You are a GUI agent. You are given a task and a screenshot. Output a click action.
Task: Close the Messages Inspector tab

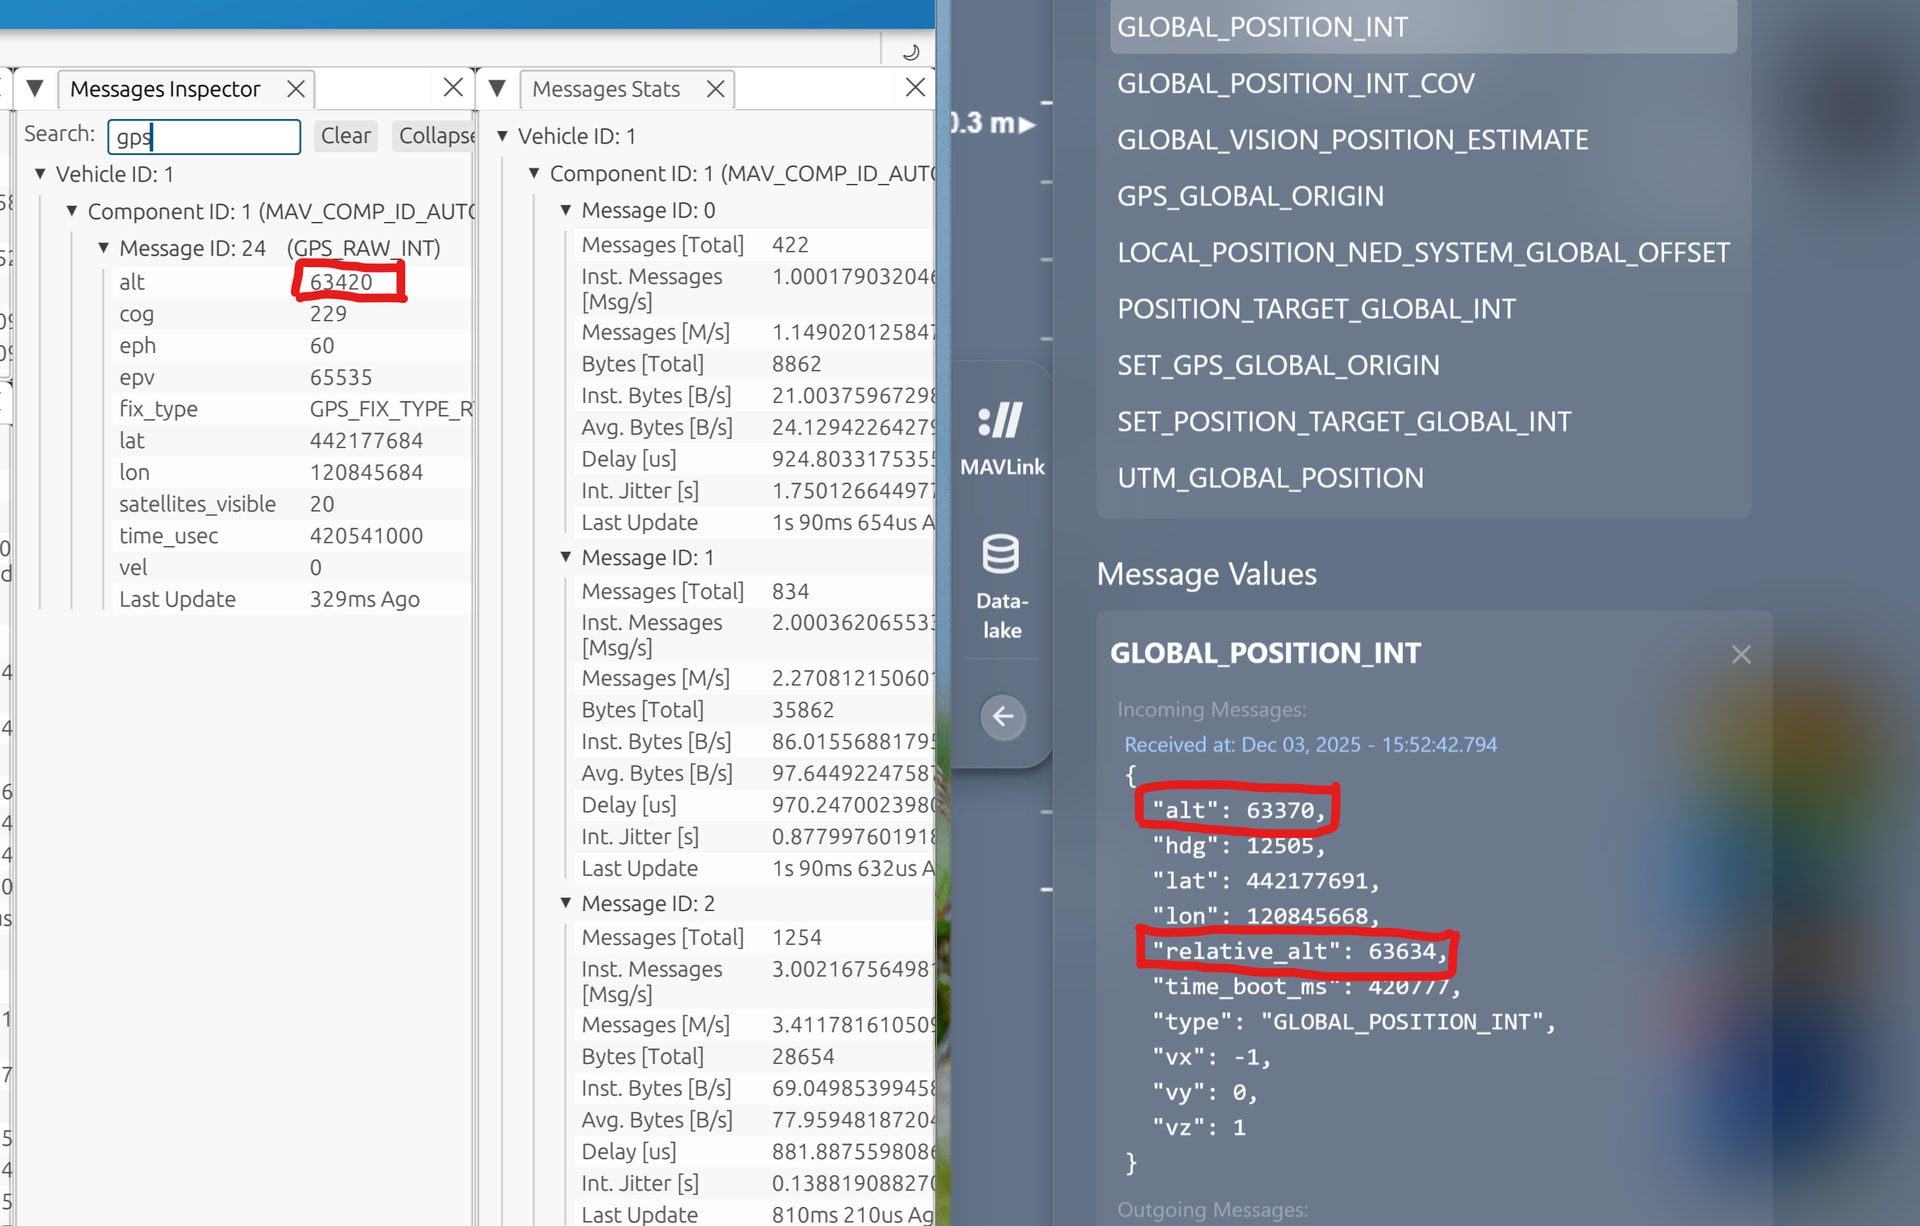coord(296,89)
